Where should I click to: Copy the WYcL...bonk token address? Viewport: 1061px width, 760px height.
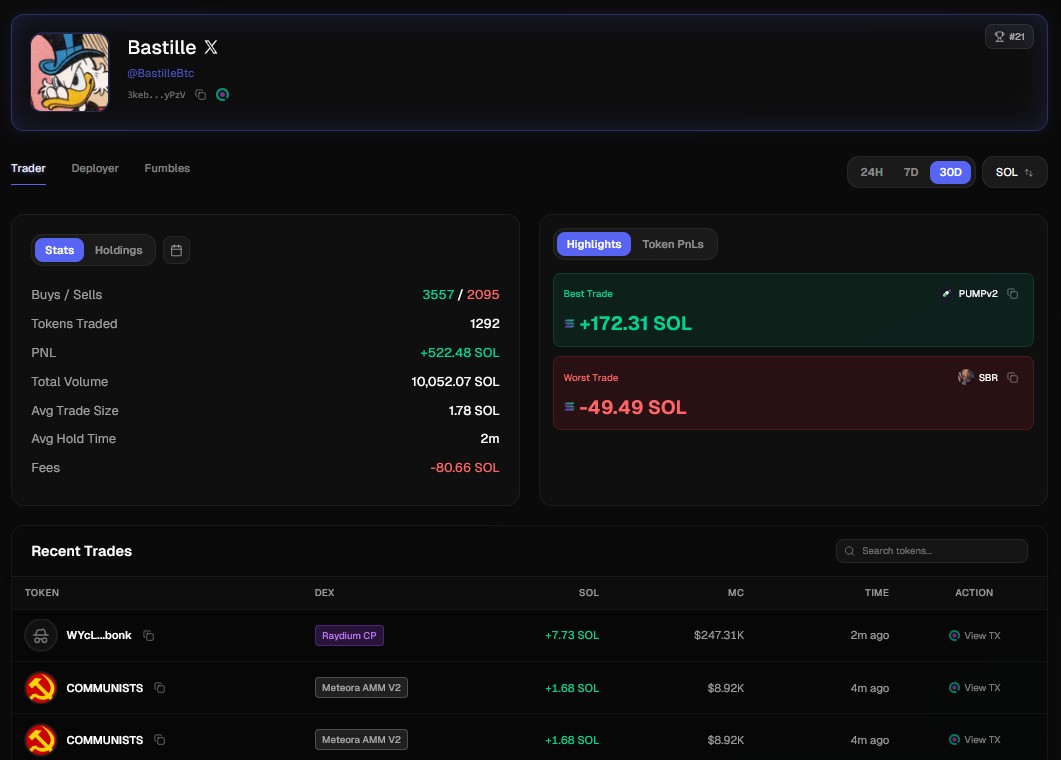[149, 636]
